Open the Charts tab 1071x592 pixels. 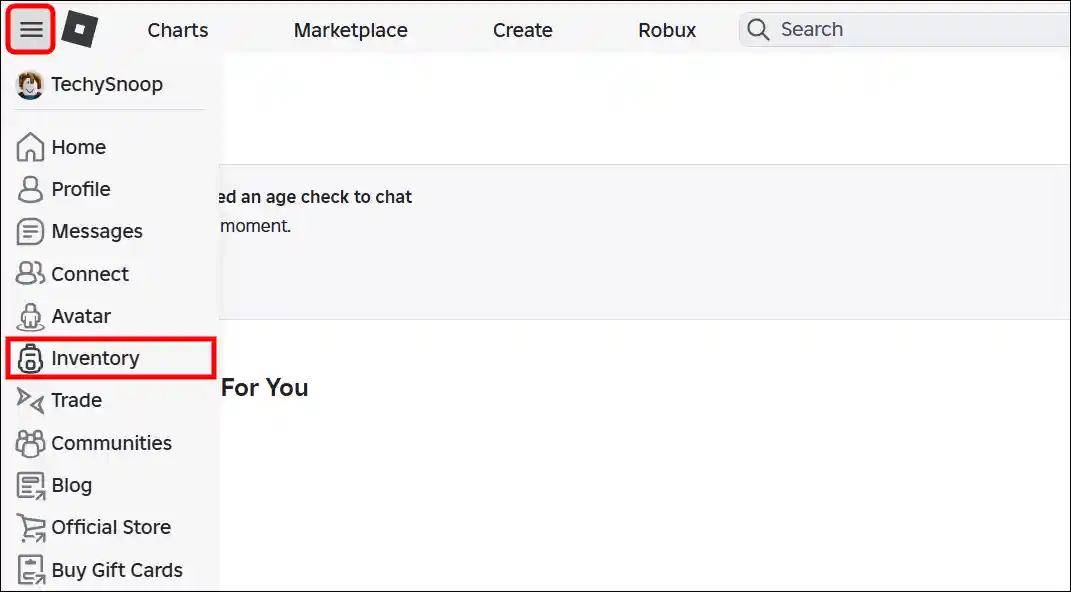tap(178, 30)
